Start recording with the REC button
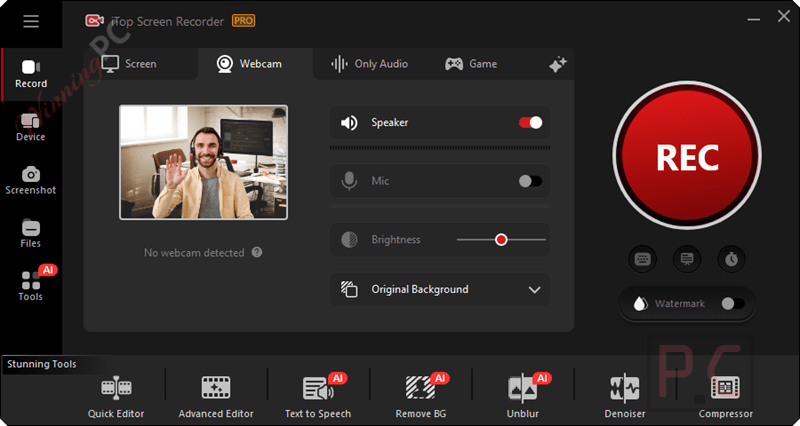 (x=687, y=156)
